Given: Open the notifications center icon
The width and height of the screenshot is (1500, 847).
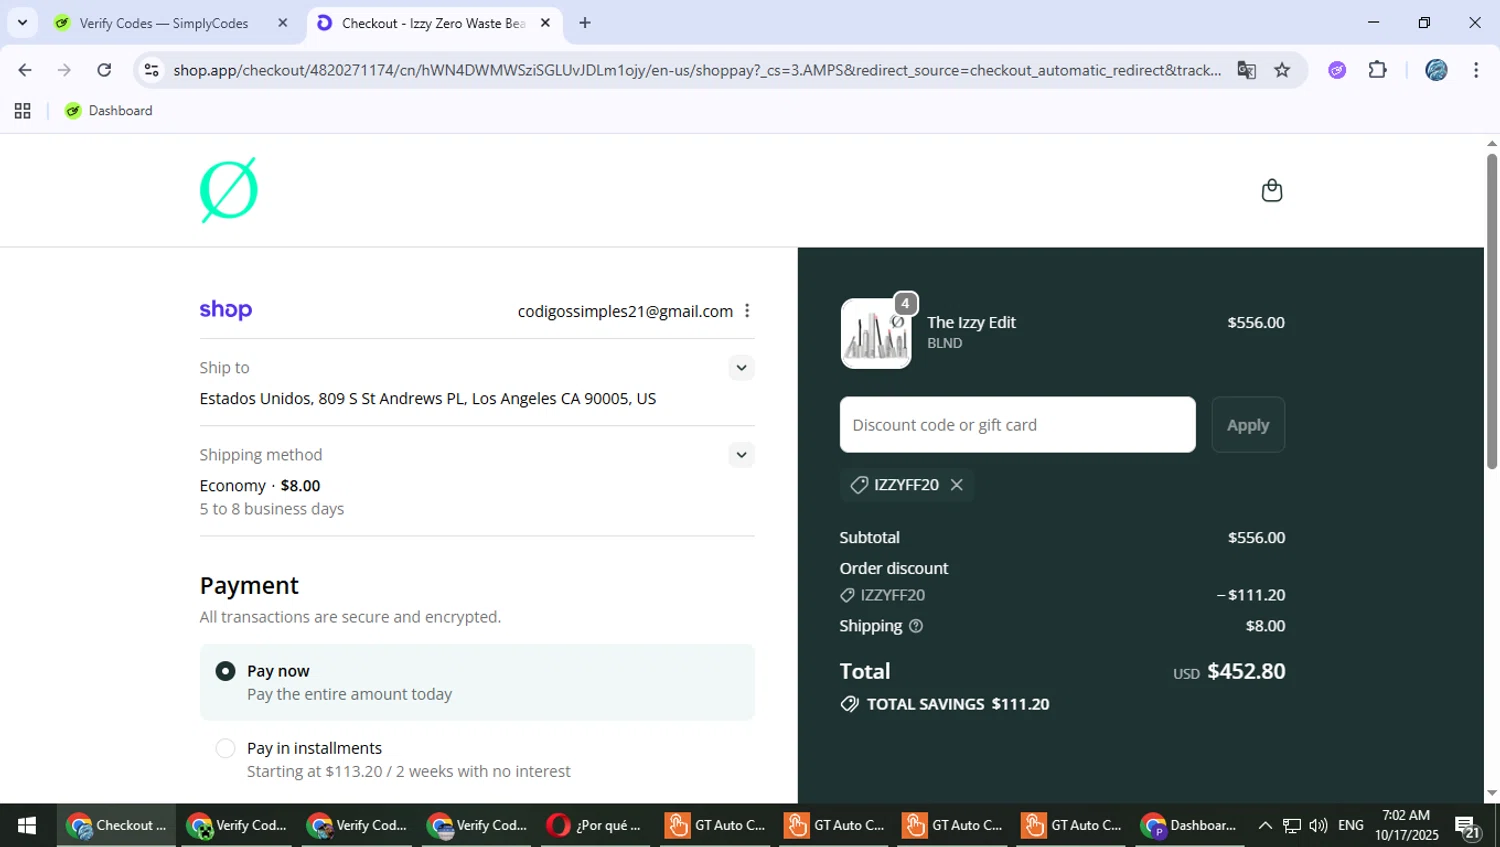Looking at the screenshot, I should 1468,827.
